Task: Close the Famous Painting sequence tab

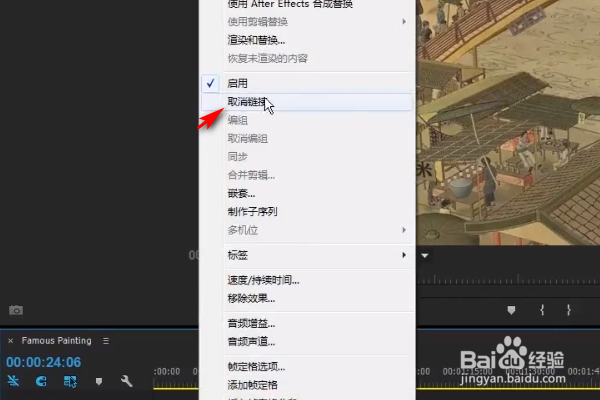Action: 10,341
